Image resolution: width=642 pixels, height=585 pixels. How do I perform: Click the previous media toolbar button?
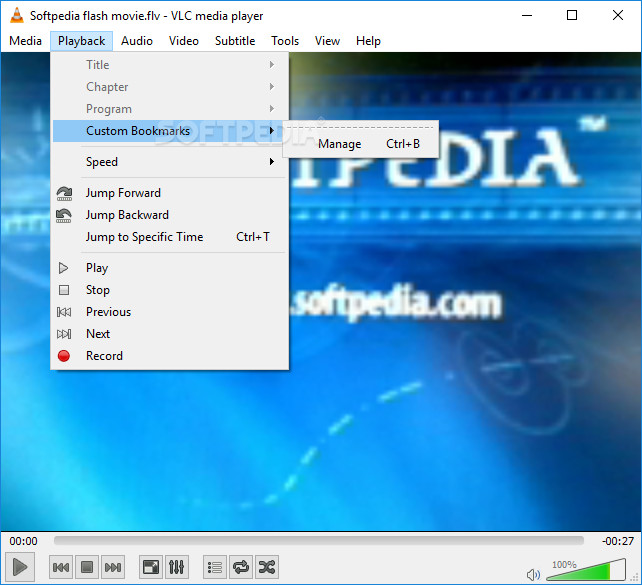[x=61, y=567]
